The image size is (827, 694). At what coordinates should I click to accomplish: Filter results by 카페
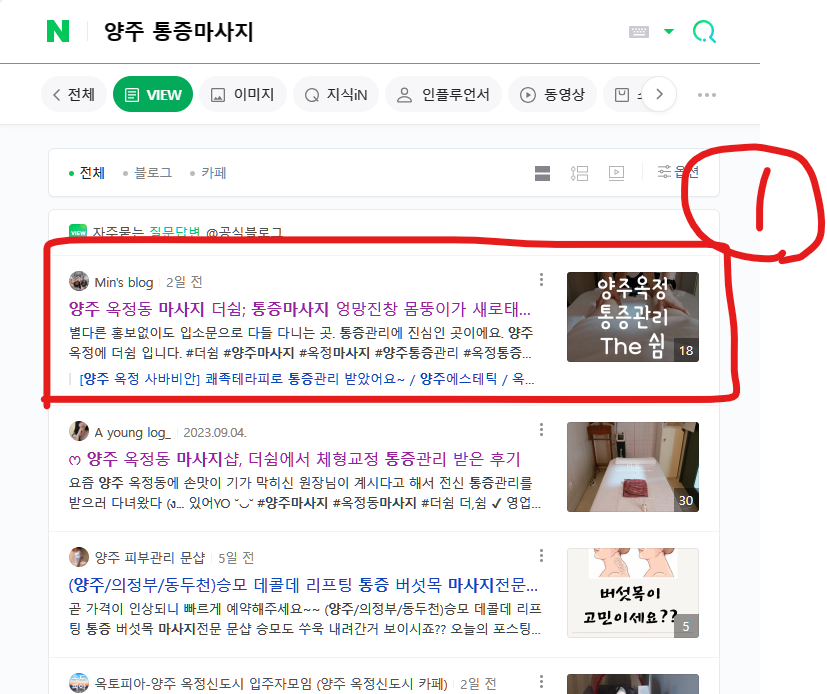coord(208,173)
